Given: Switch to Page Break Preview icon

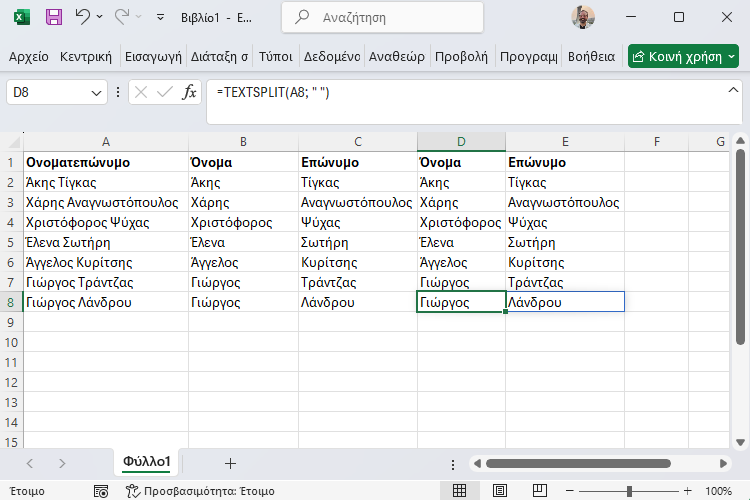Looking at the screenshot, I should click(x=540, y=490).
